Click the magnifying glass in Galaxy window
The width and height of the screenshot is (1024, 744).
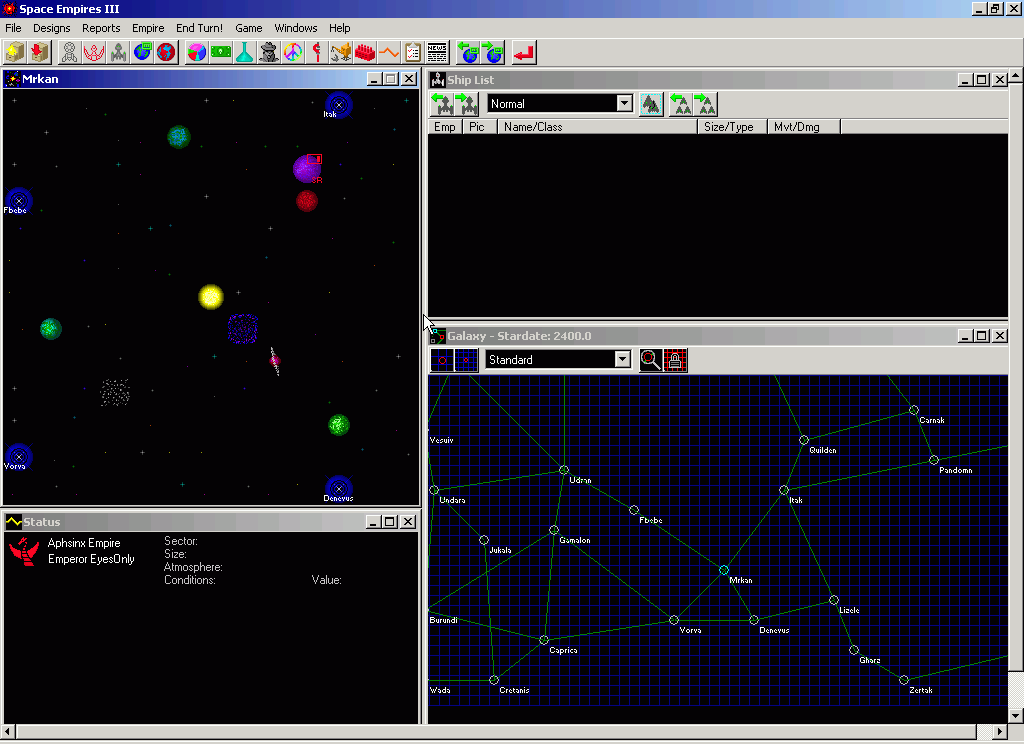(x=651, y=360)
